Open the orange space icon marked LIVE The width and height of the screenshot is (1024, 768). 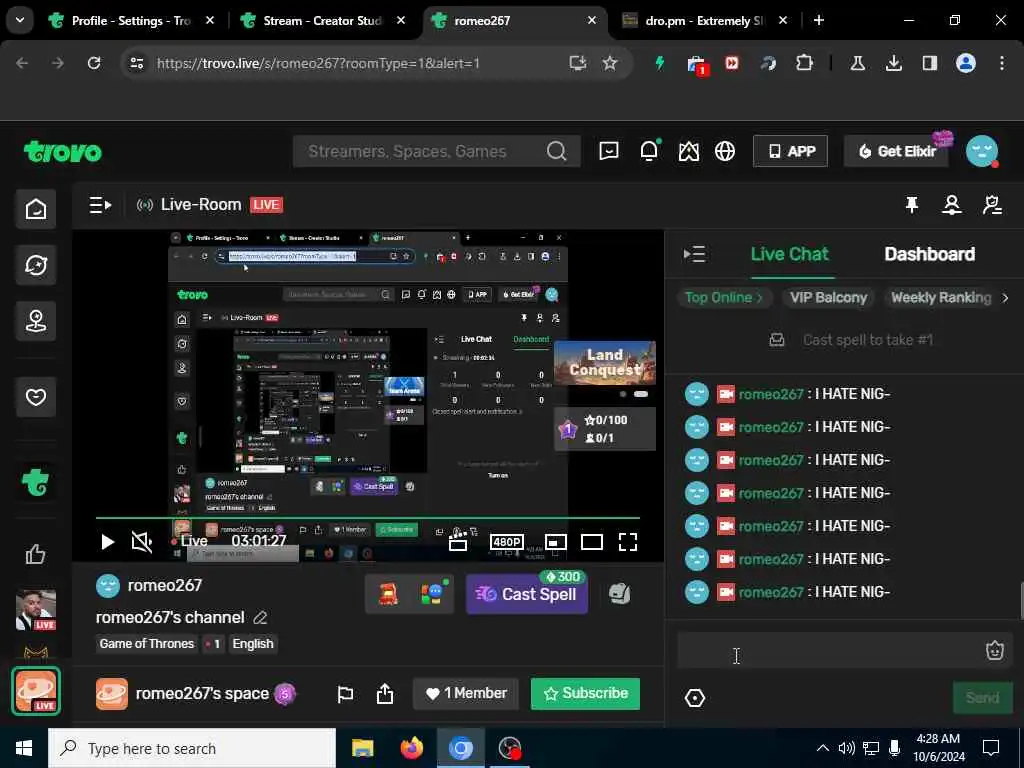(36, 691)
